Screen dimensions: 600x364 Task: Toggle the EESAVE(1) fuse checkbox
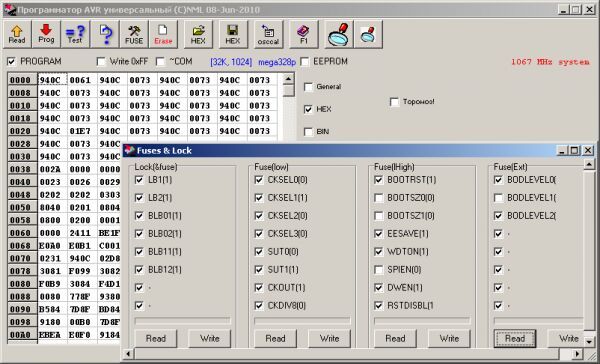(379, 233)
